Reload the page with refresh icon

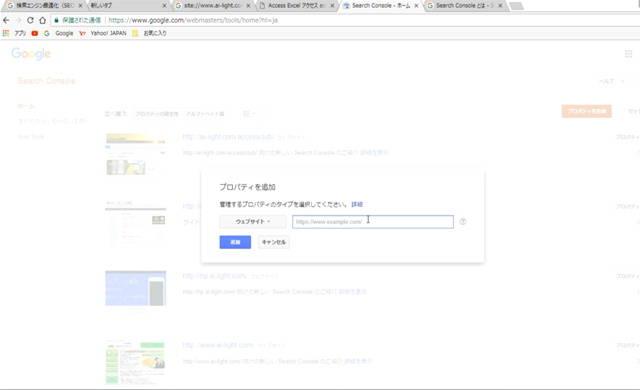[30, 20]
